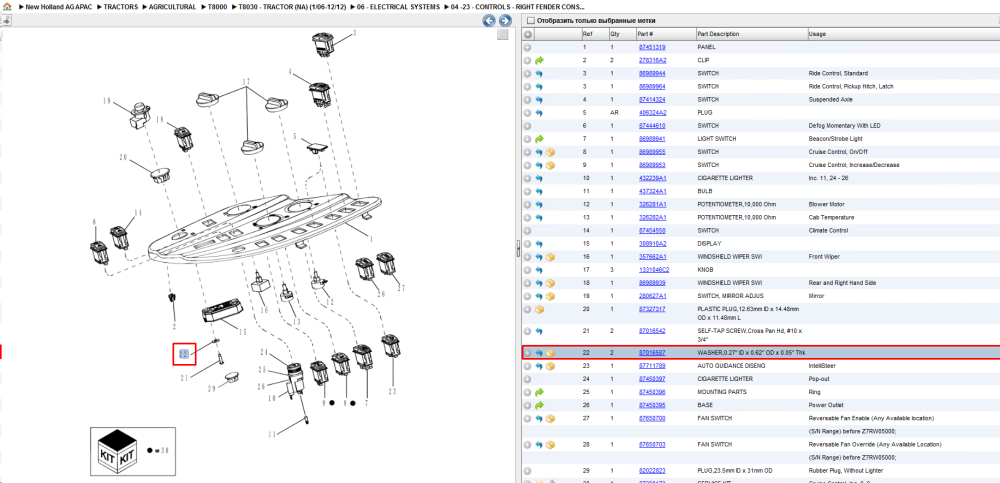This screenshot has width=1000, height=483.
Task: Click 'Power Outlet' usage text
Action: click(x=826, y=405)
